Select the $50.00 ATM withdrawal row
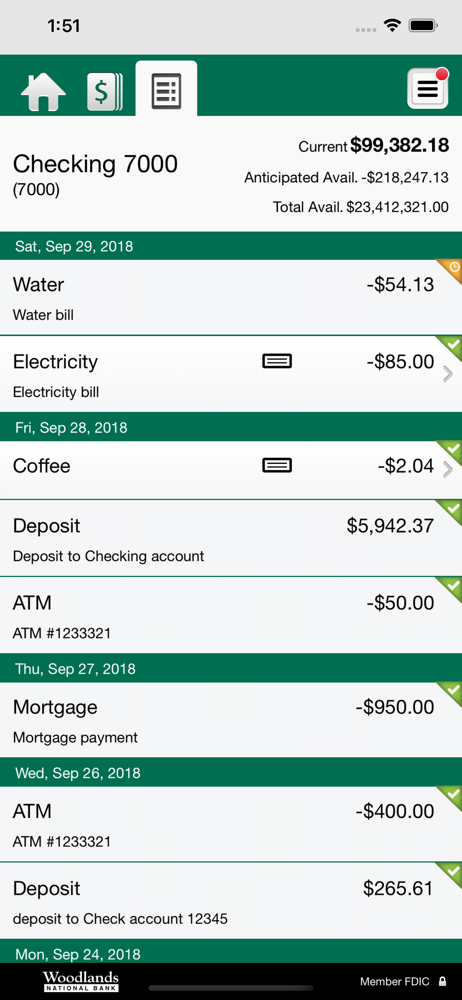Viewport: 462px width, 1000px height. tap(231, 615)
